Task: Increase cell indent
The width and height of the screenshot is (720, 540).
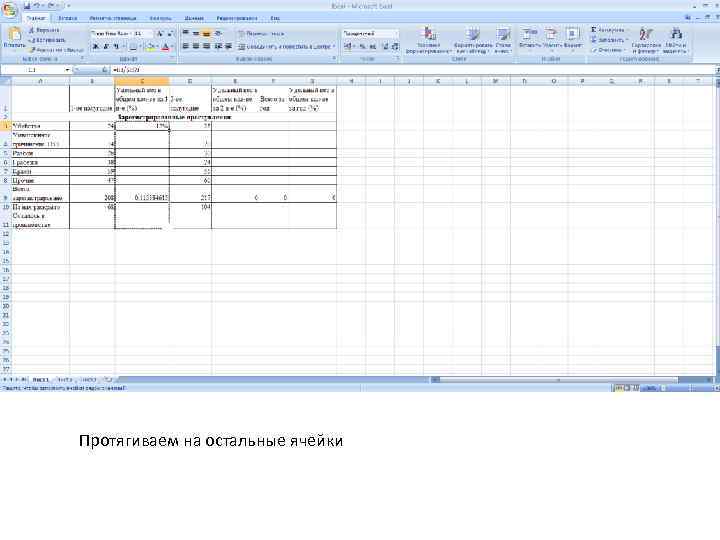Action: (x=228, y=46)
